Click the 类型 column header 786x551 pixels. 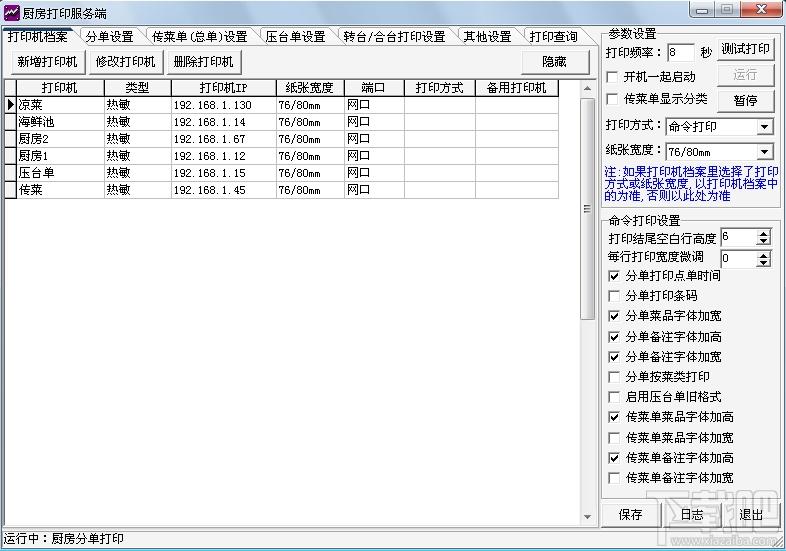click(137, 88)
